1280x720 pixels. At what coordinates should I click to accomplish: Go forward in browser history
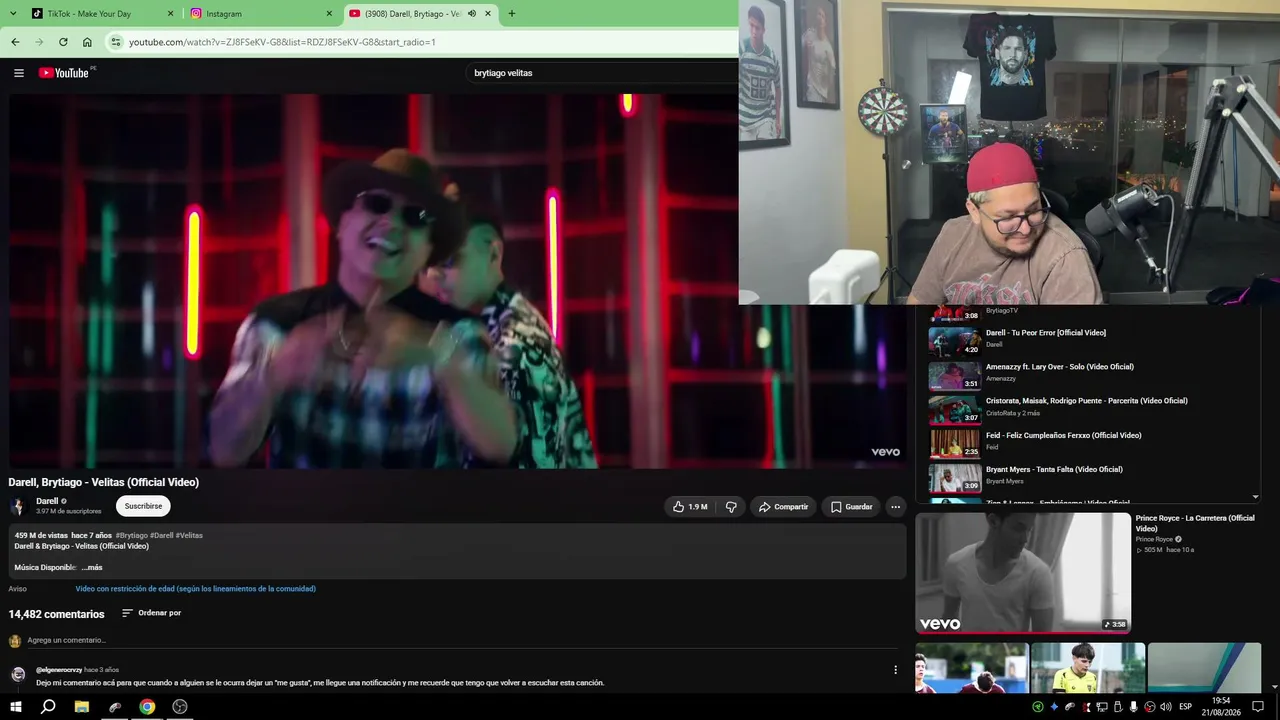coord(39,42)
